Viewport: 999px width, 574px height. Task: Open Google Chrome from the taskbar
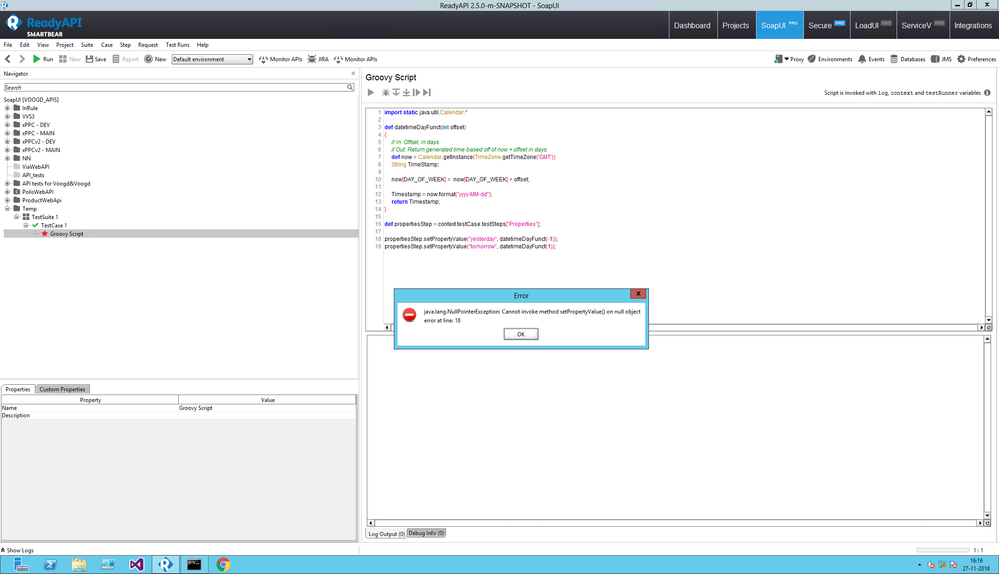[x=223, y=565]
